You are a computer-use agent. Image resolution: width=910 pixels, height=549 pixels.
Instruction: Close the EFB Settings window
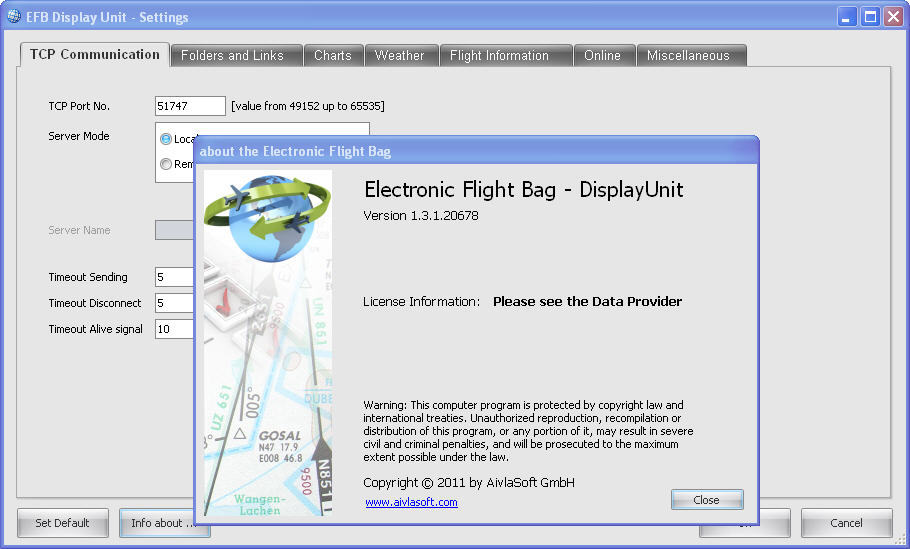(x=893, y=17)
